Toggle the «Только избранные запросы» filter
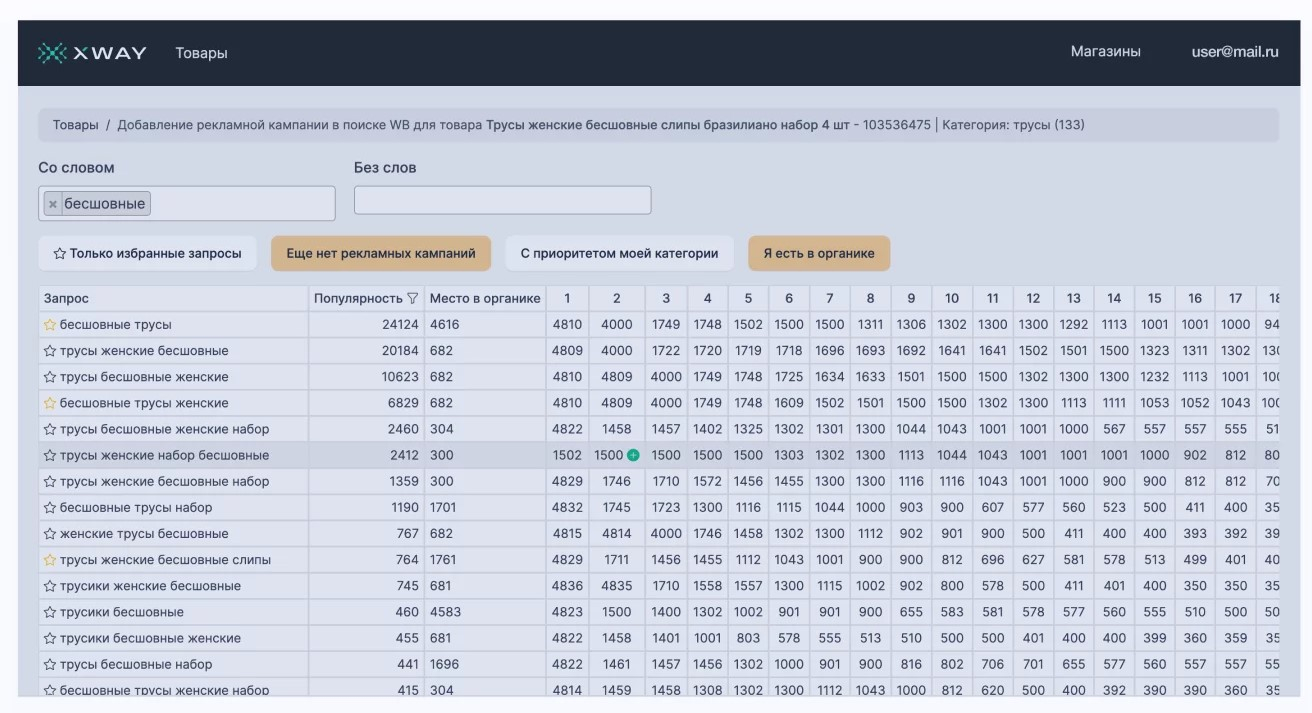This screenshot has height=713, width=1312. [x=147, y=254]
